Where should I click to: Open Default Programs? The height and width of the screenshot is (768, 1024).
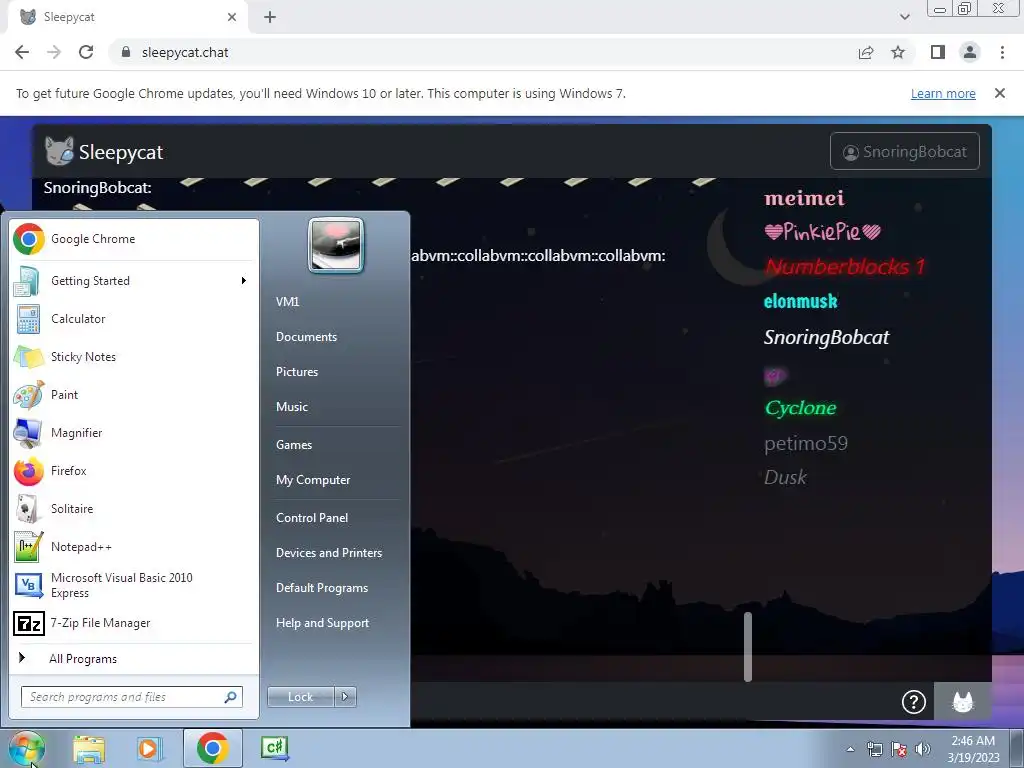(x=322, y=588)
